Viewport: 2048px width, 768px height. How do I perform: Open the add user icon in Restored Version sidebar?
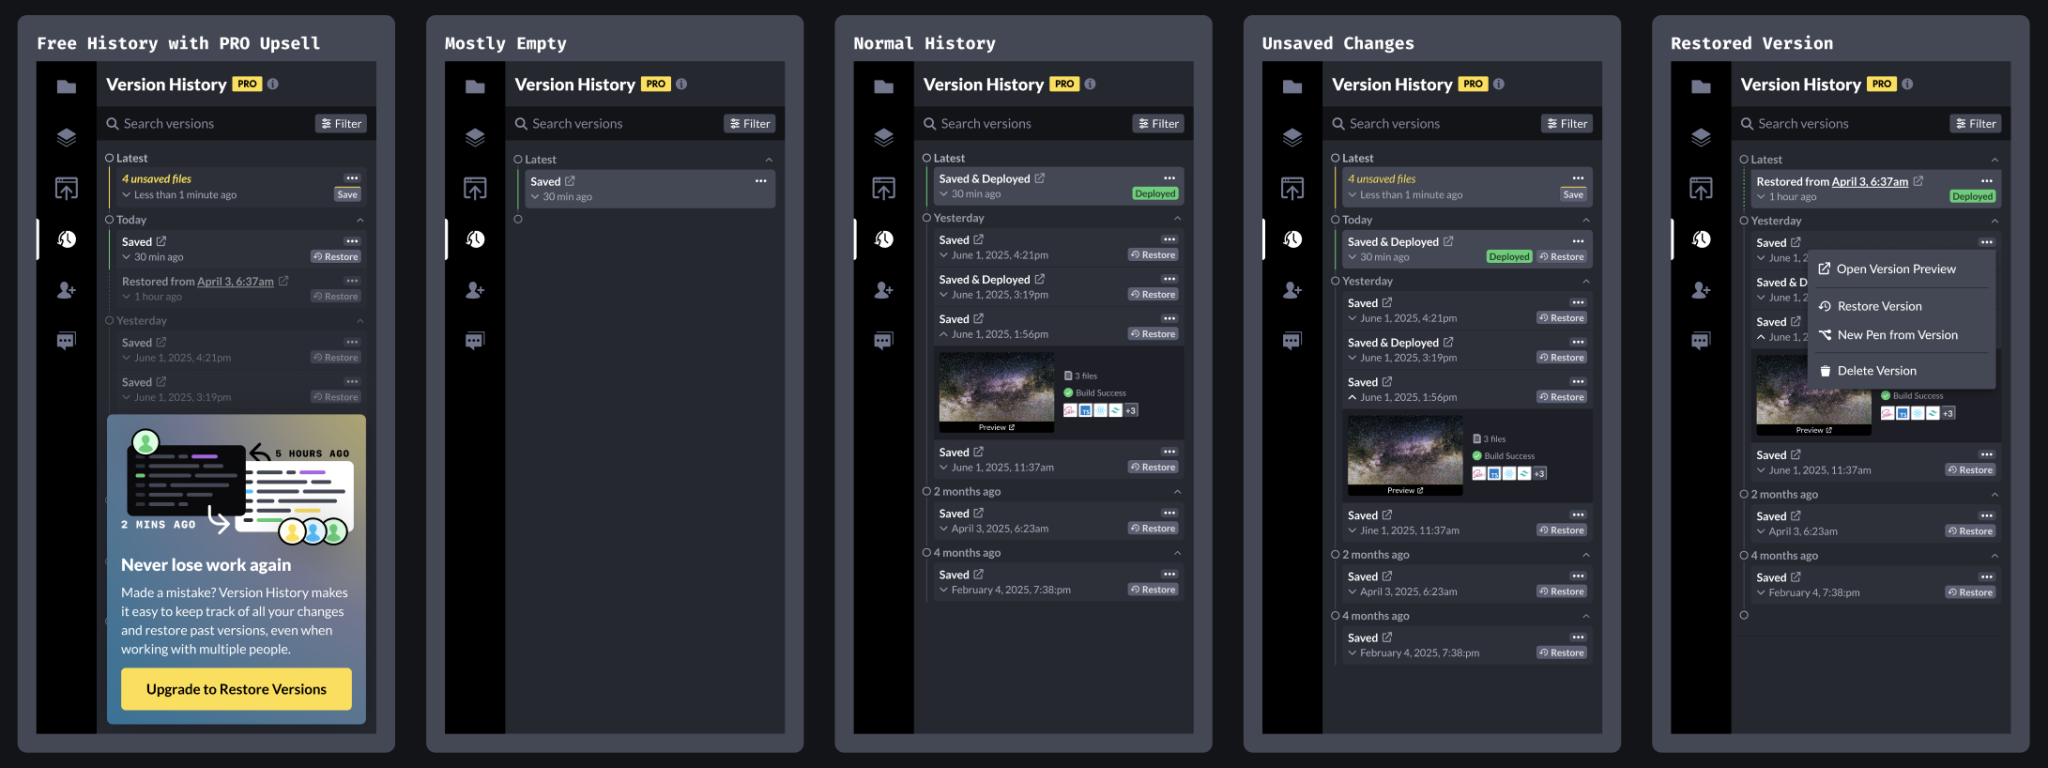(x=1701, y=290)
